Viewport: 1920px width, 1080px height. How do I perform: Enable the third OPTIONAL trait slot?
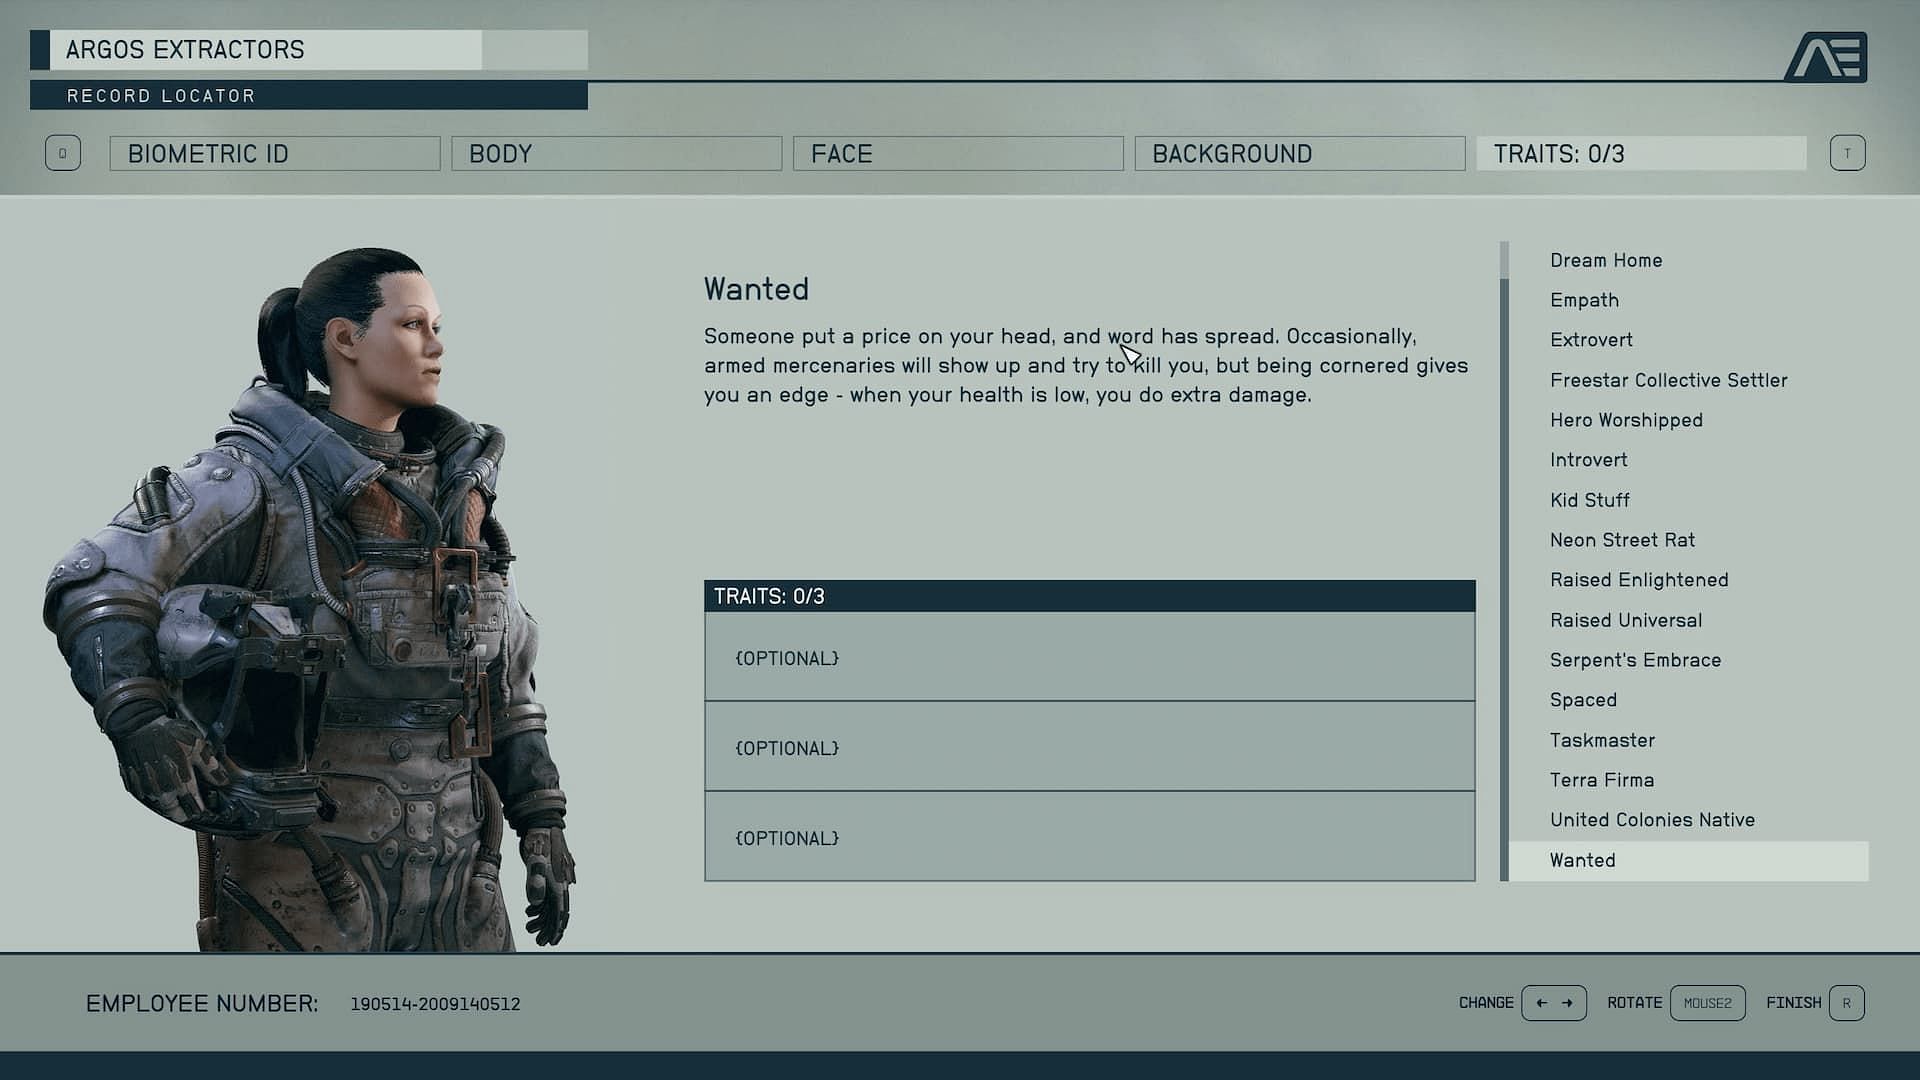click(1089, 836)
